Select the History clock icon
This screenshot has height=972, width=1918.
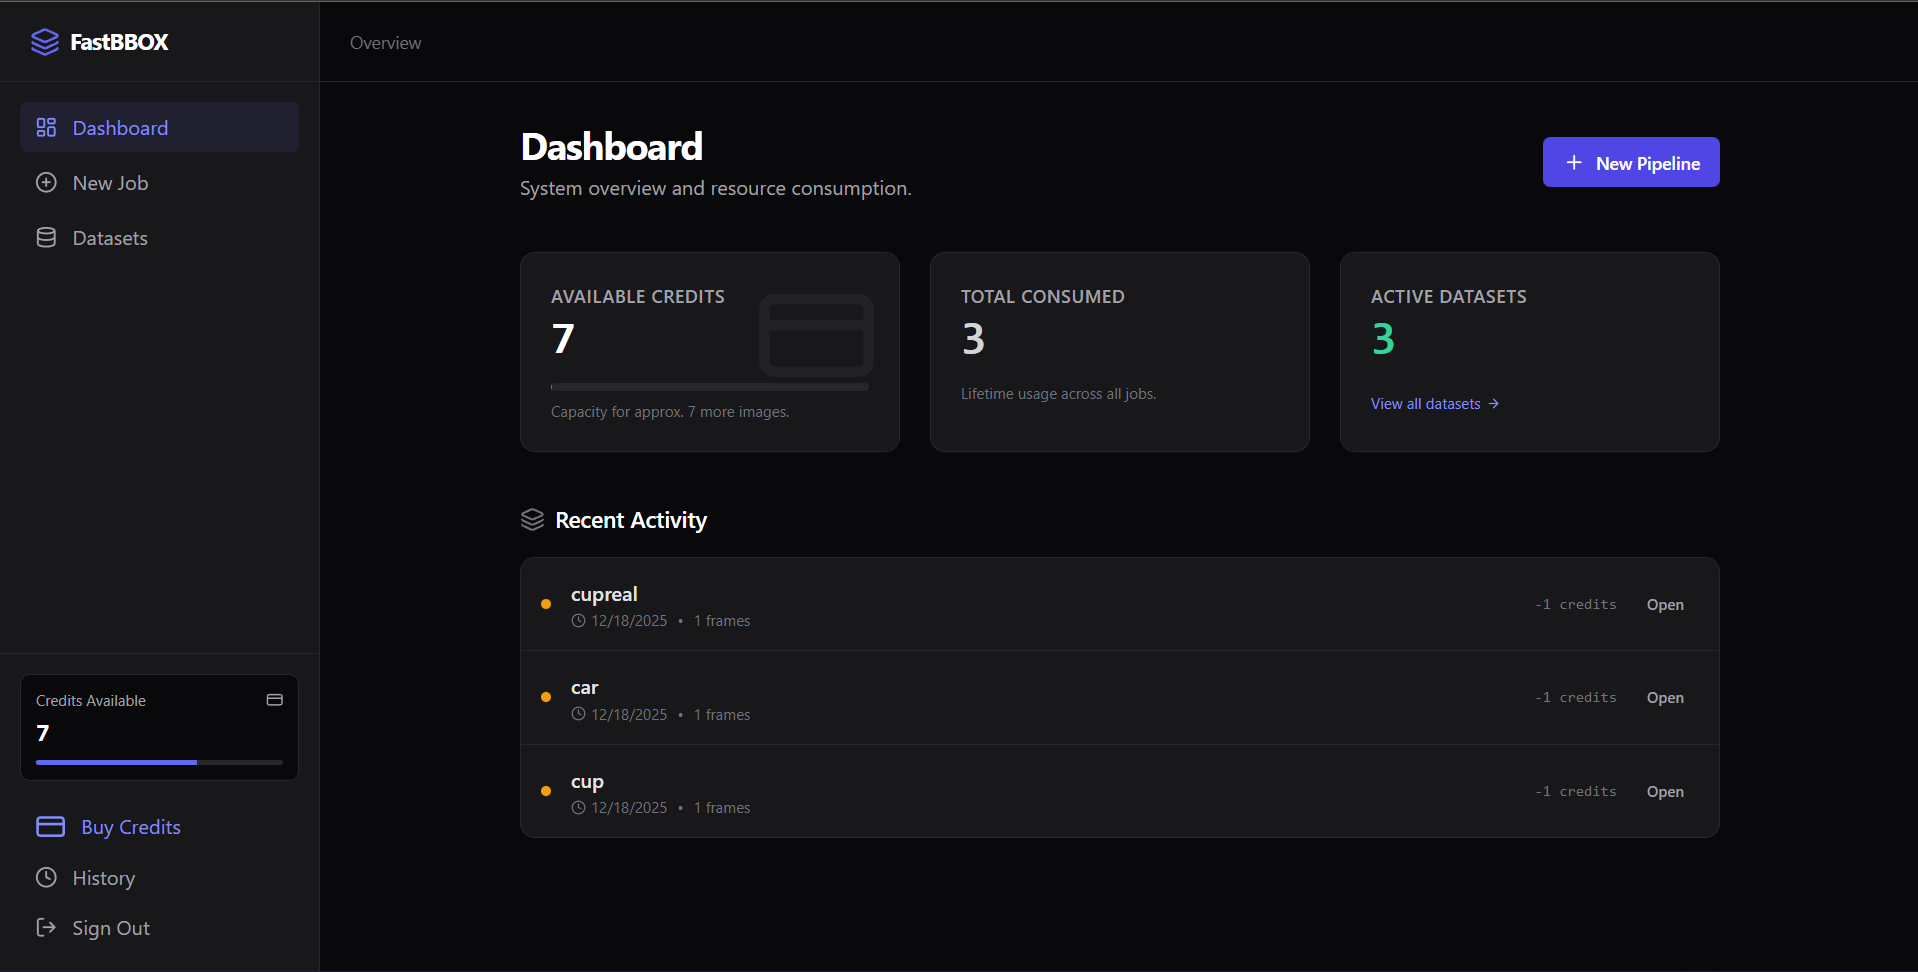point(45,877)
